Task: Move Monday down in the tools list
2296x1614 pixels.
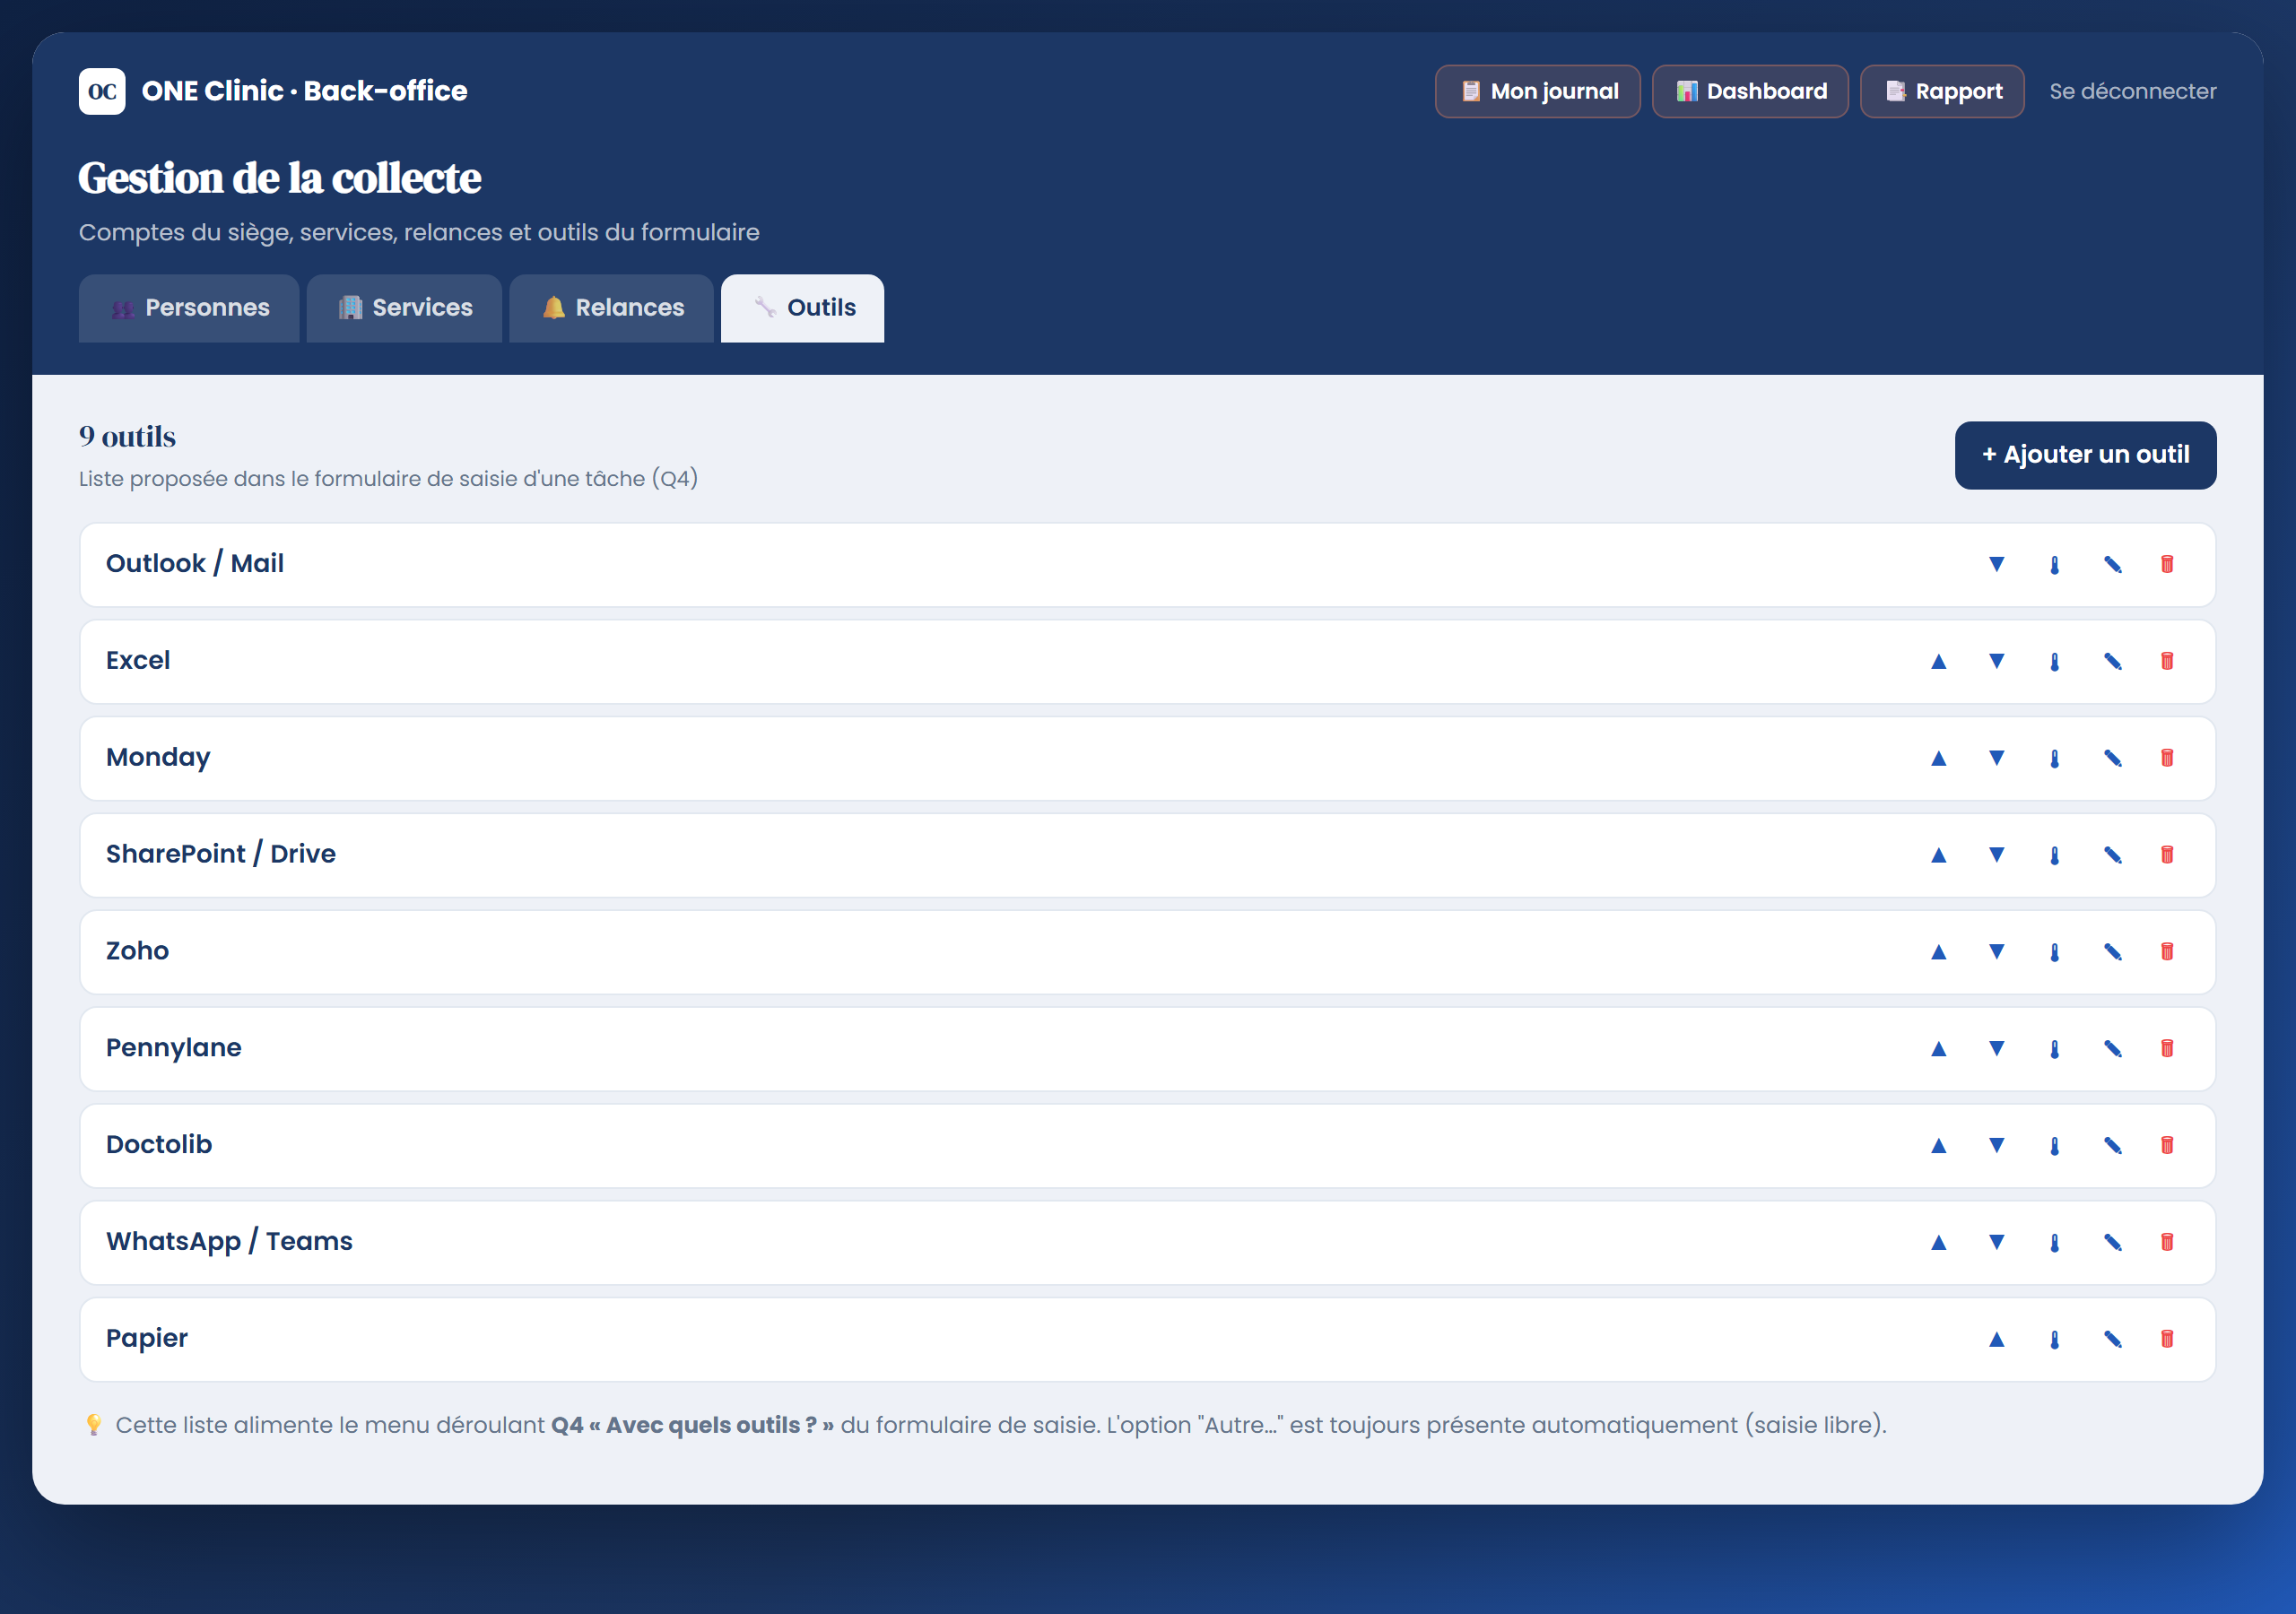Action: pyautogui.click(x=1996, y=758)
